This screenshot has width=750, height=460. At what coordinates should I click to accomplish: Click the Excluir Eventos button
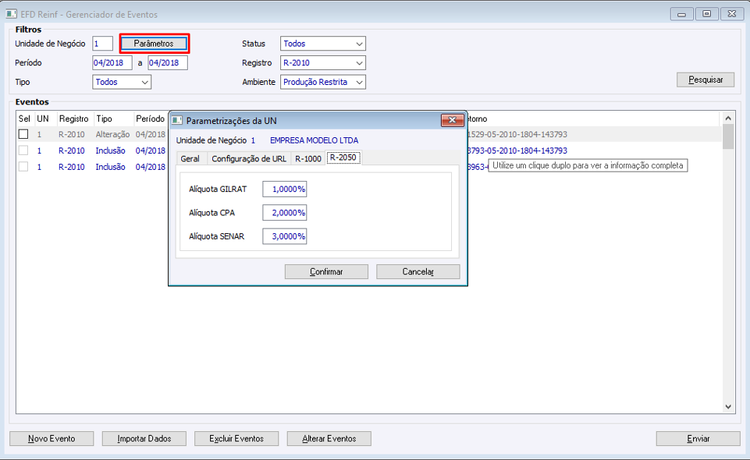point(236,438)
